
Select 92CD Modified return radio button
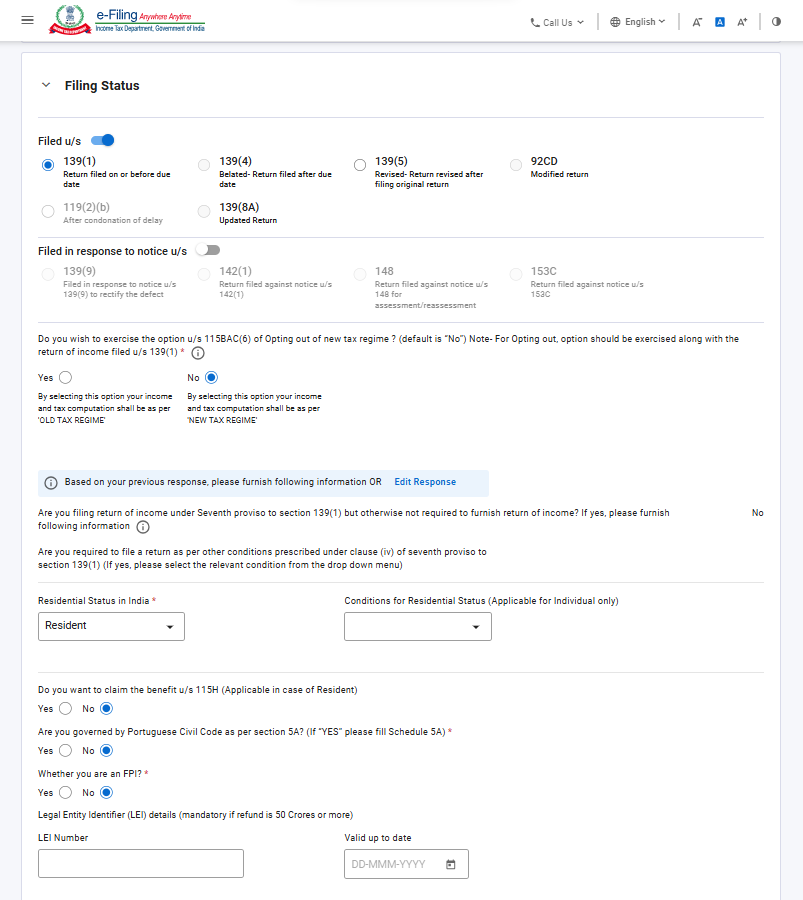[x=516, y=165]
